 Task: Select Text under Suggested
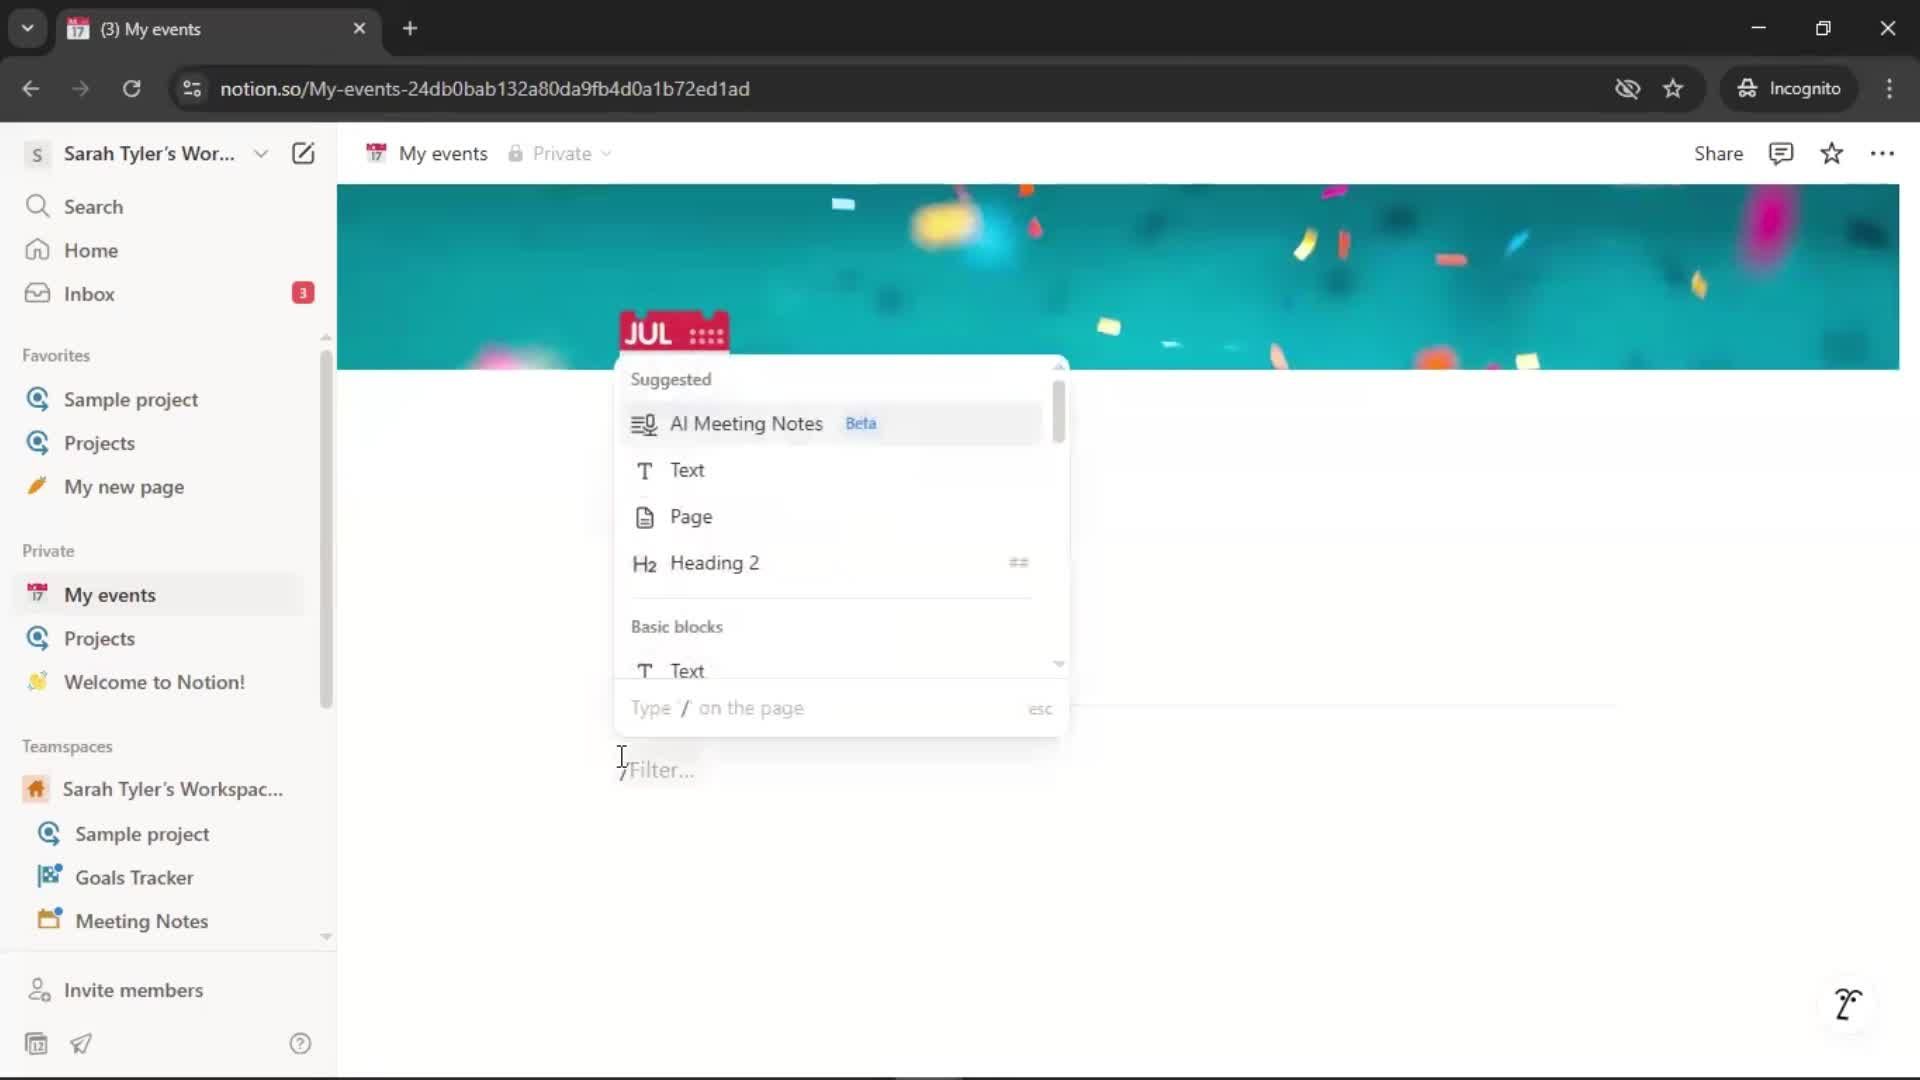(832, 470)
